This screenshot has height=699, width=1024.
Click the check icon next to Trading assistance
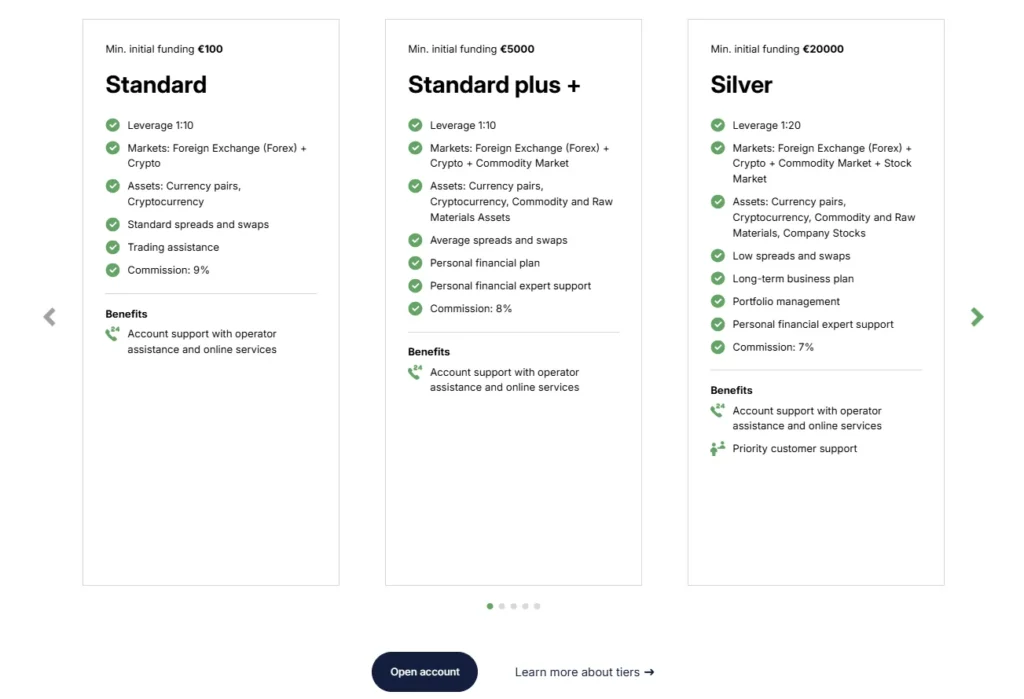(113, 247)
